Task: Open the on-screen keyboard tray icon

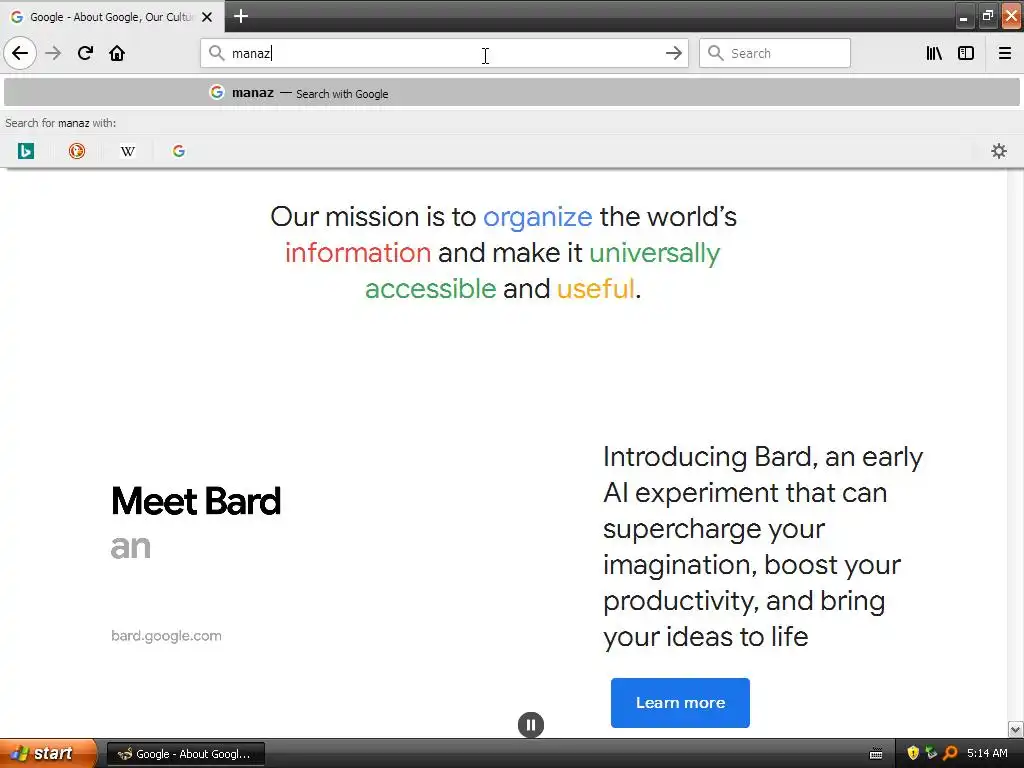Action: (x=876, y=754)
